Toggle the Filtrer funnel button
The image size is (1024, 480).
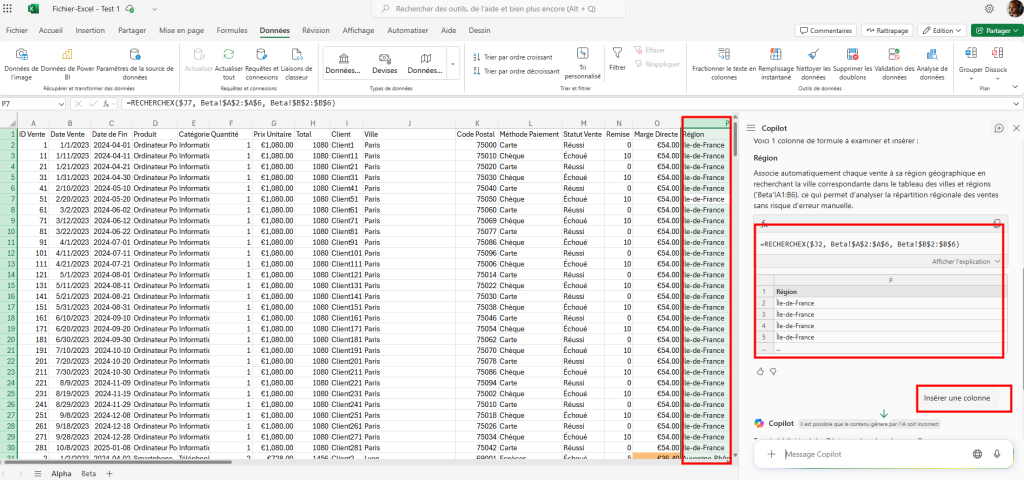tap(616, 57)
